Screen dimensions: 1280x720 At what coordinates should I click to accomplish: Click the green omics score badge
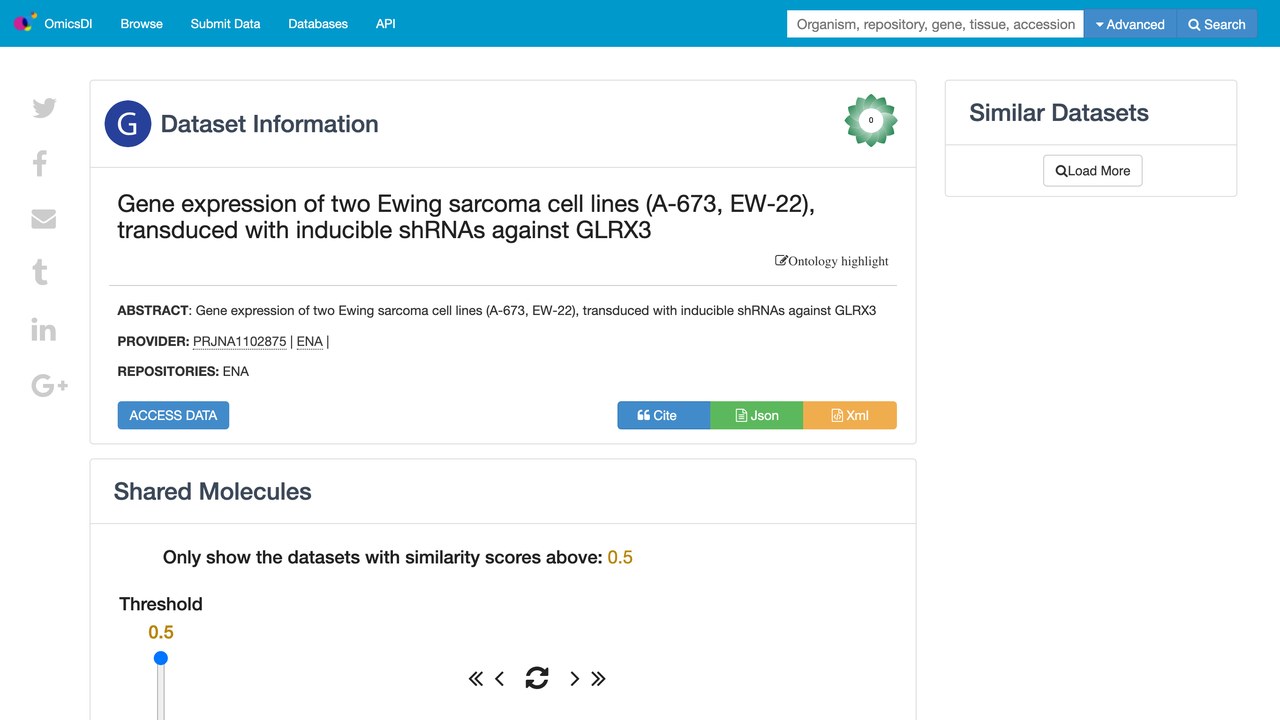pyautogui.click(x=871, y=120)
